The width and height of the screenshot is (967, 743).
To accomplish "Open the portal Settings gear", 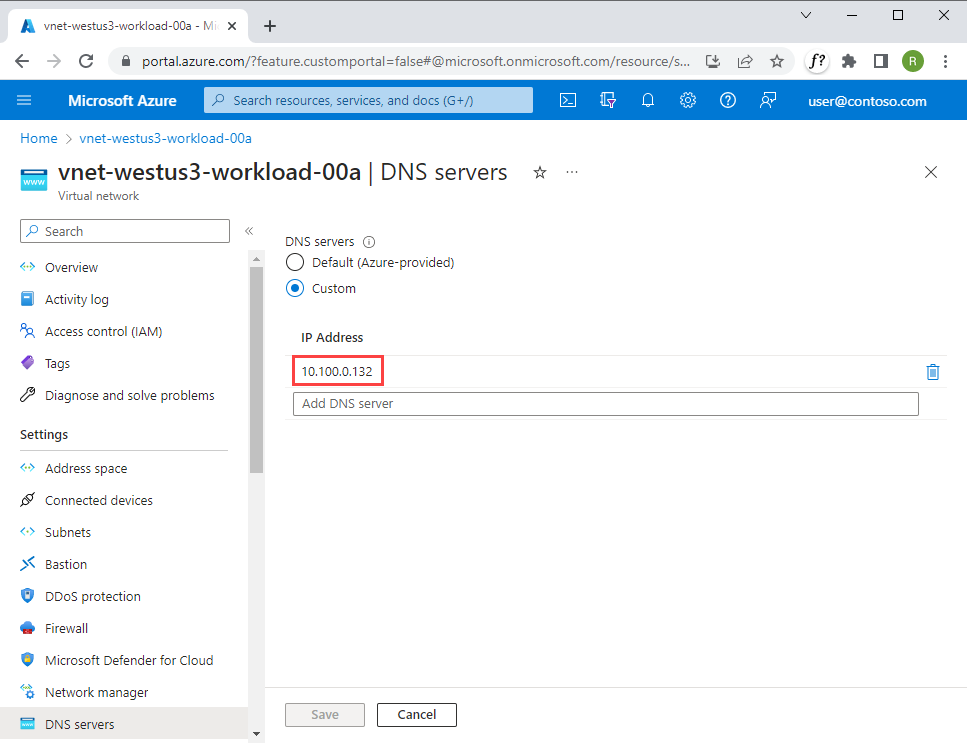I will pyautogui.click(x=688, y=101).
